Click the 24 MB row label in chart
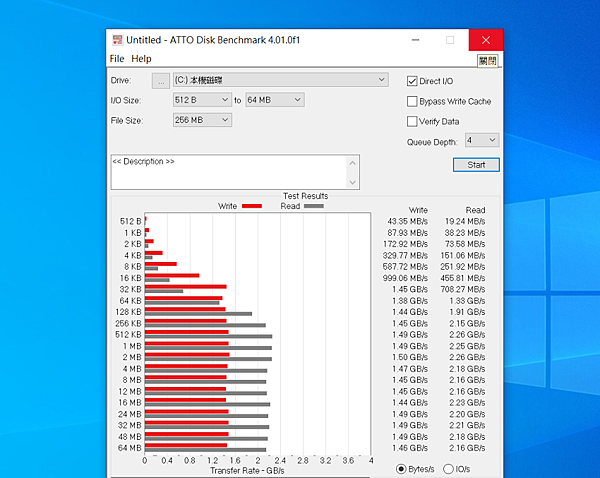Image resolution: width=600 pixels, height=478 pixels. click(129, 414)
